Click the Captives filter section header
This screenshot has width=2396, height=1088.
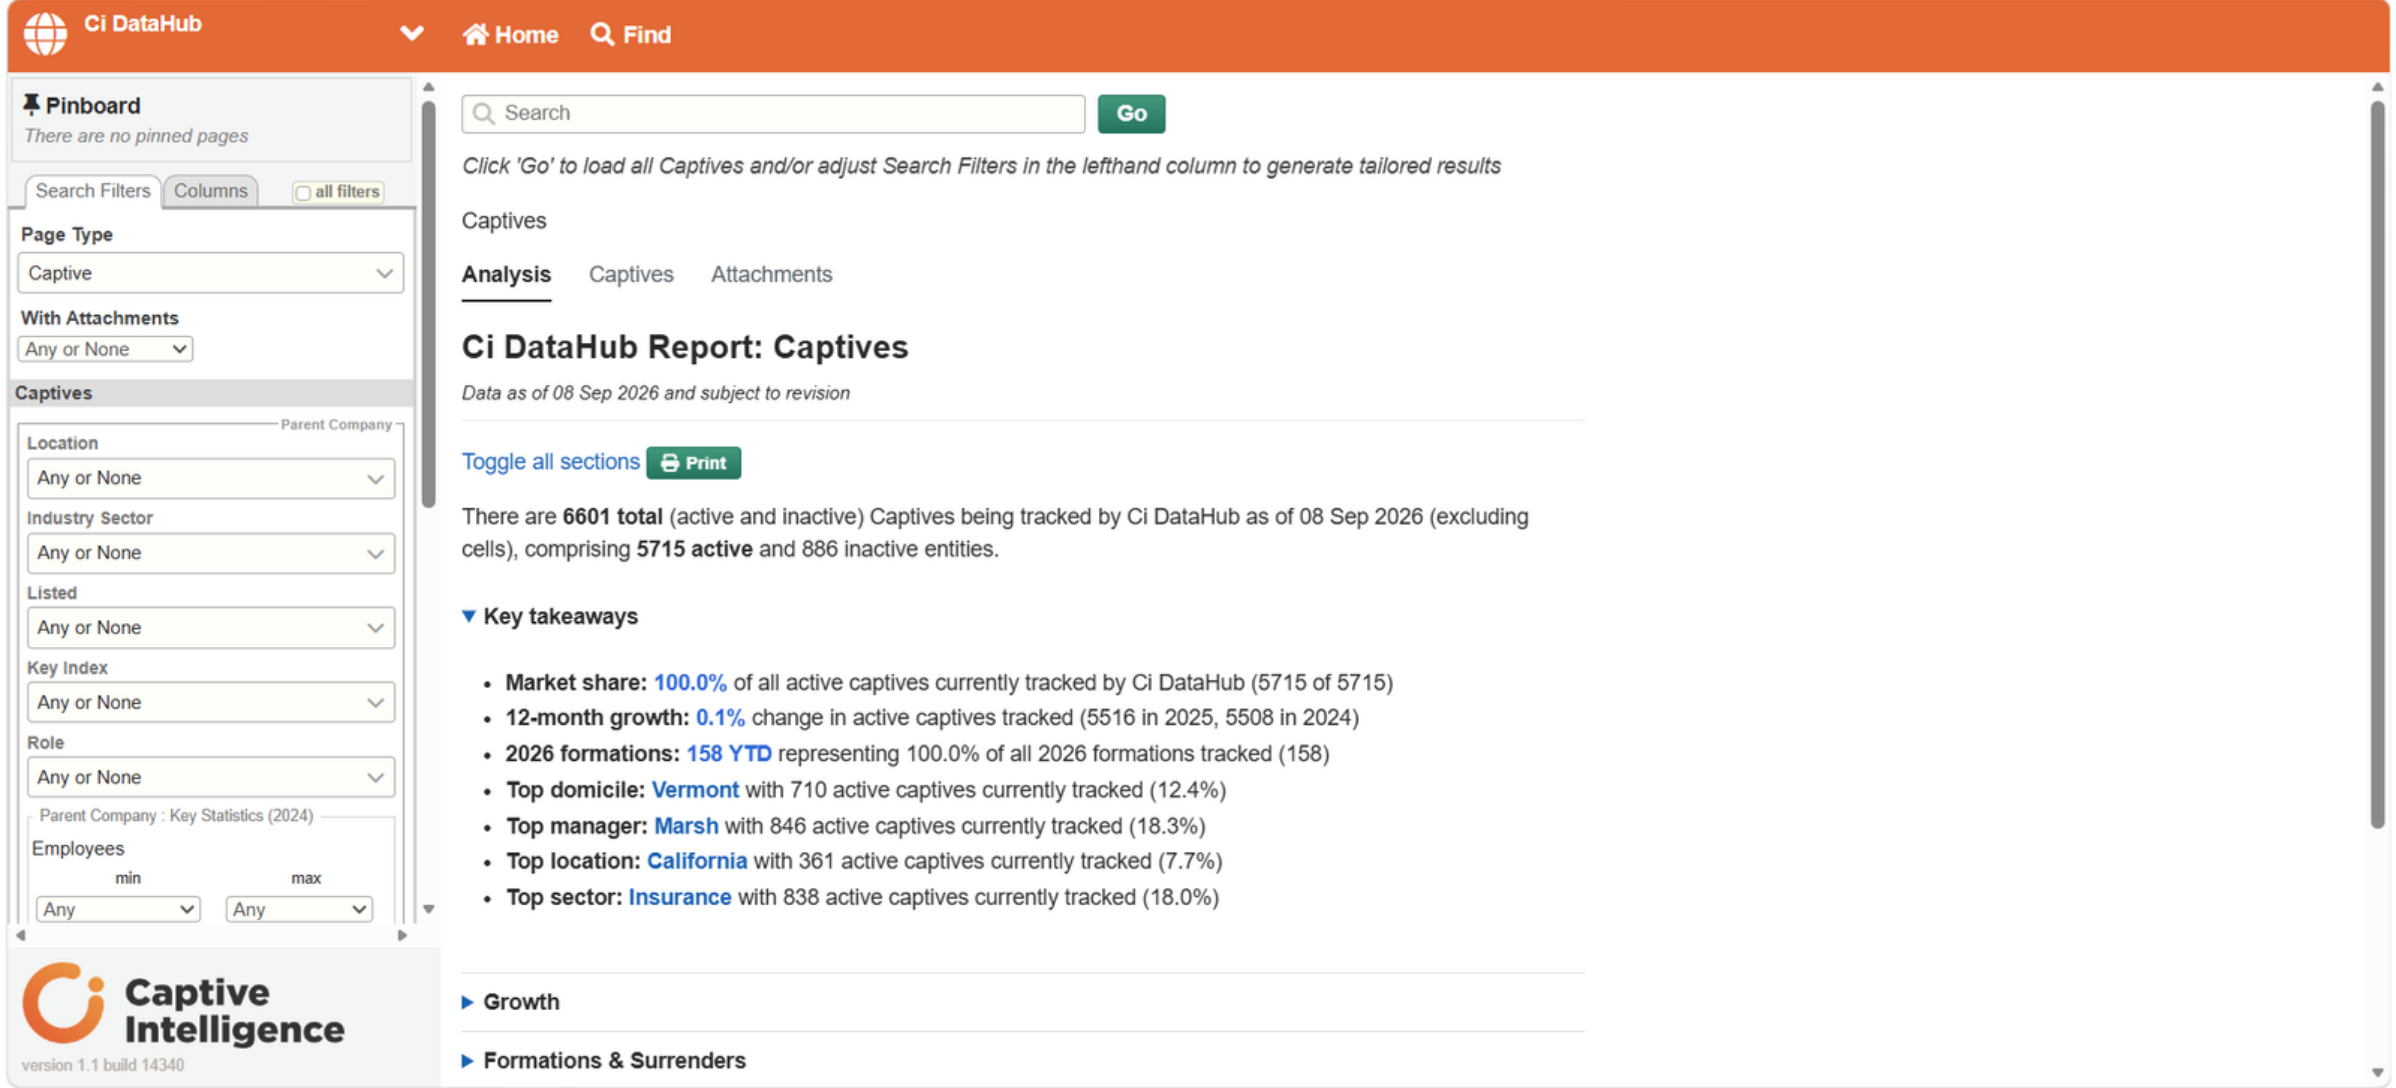click(213, 393)
